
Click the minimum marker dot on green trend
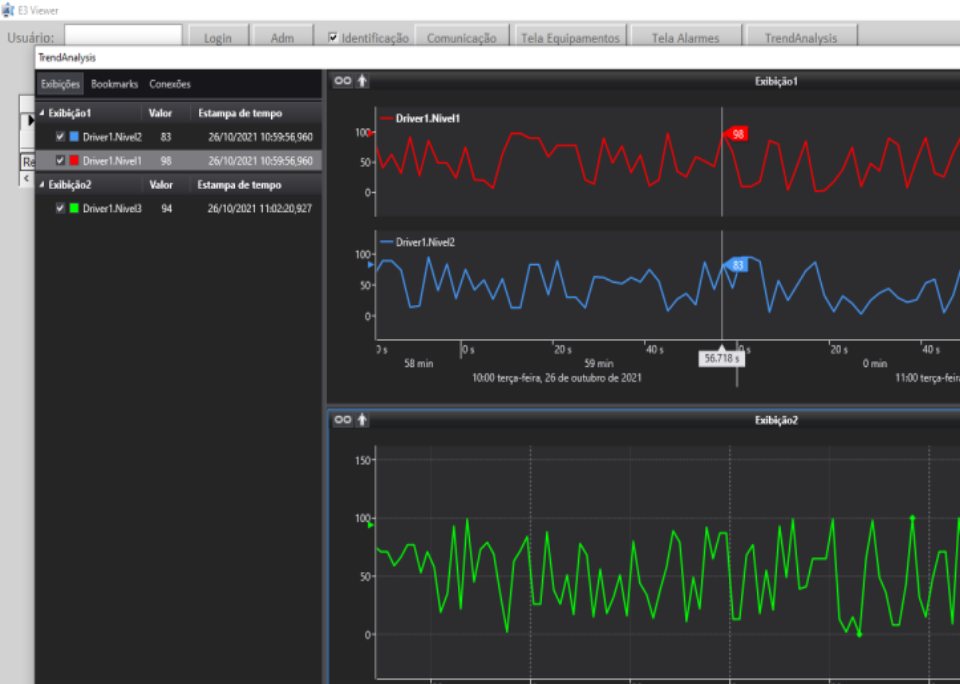[859, 634]
